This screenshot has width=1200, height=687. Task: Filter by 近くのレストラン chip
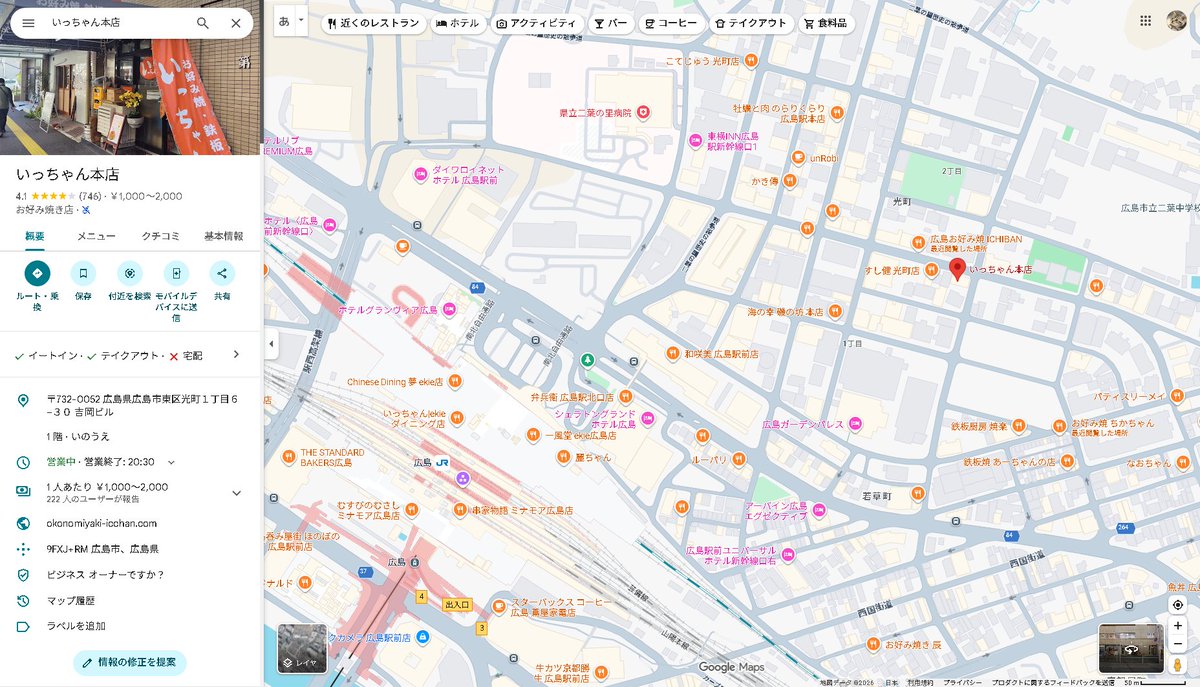pos(372,23)
